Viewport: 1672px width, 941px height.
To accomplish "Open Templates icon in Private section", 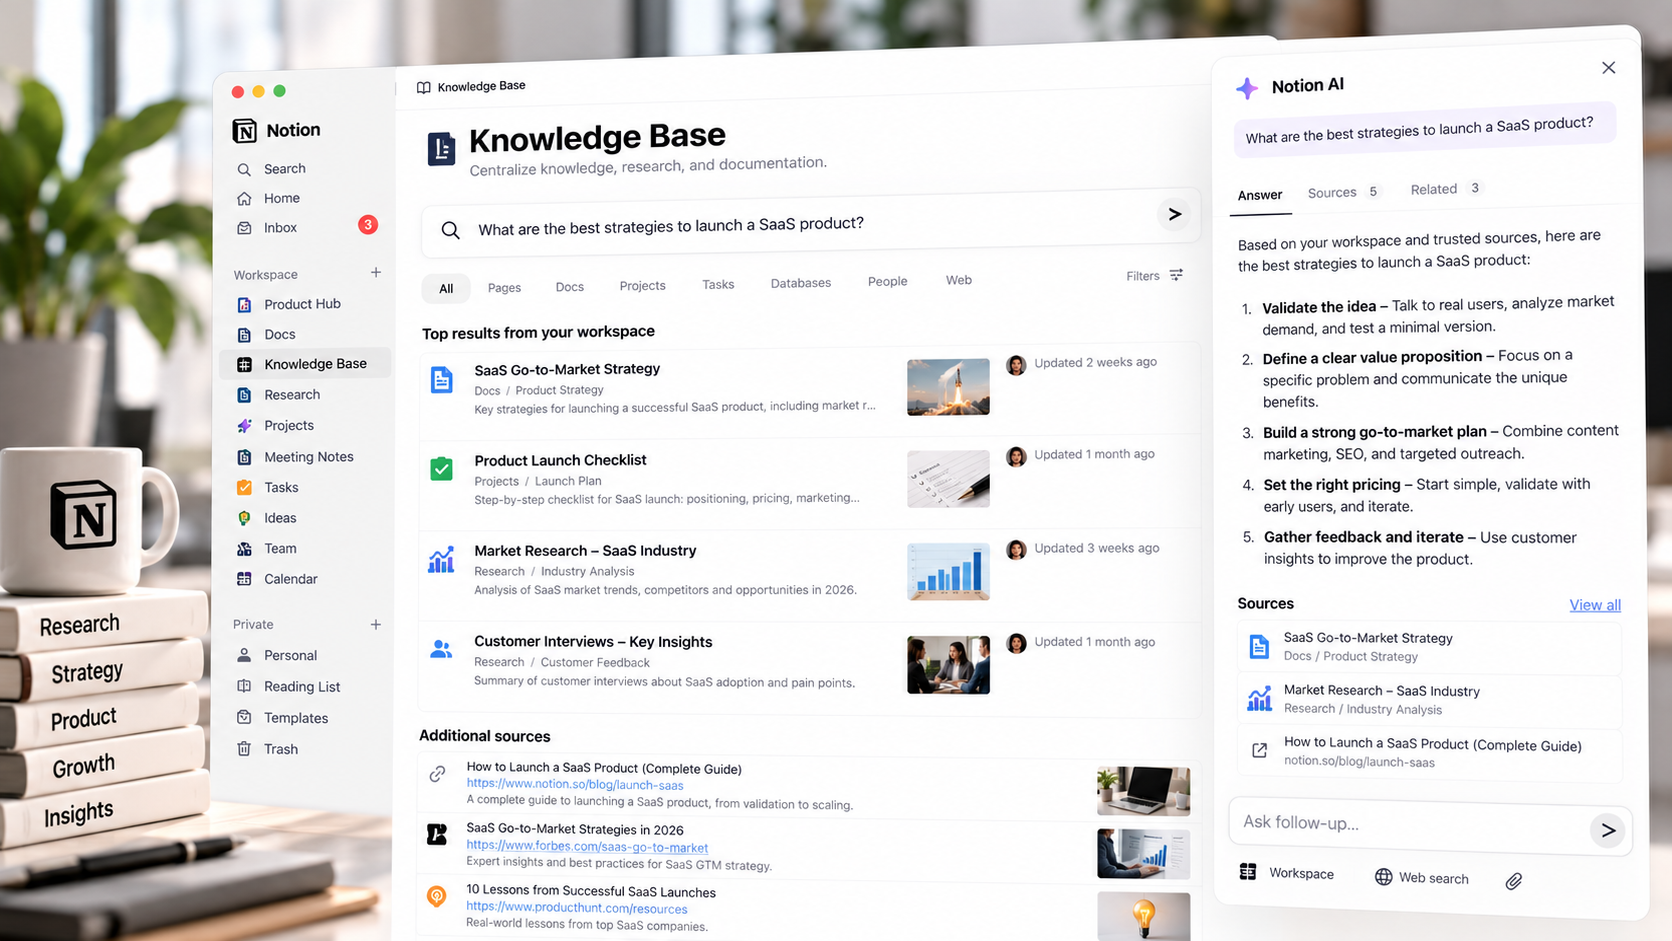I will pos(244,717).
